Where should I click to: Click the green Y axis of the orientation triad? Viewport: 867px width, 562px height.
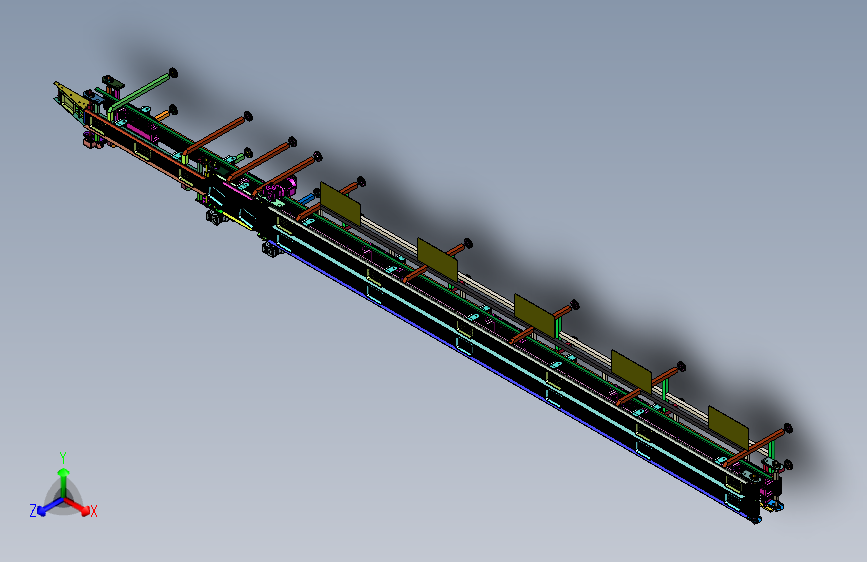pos(64,482)
